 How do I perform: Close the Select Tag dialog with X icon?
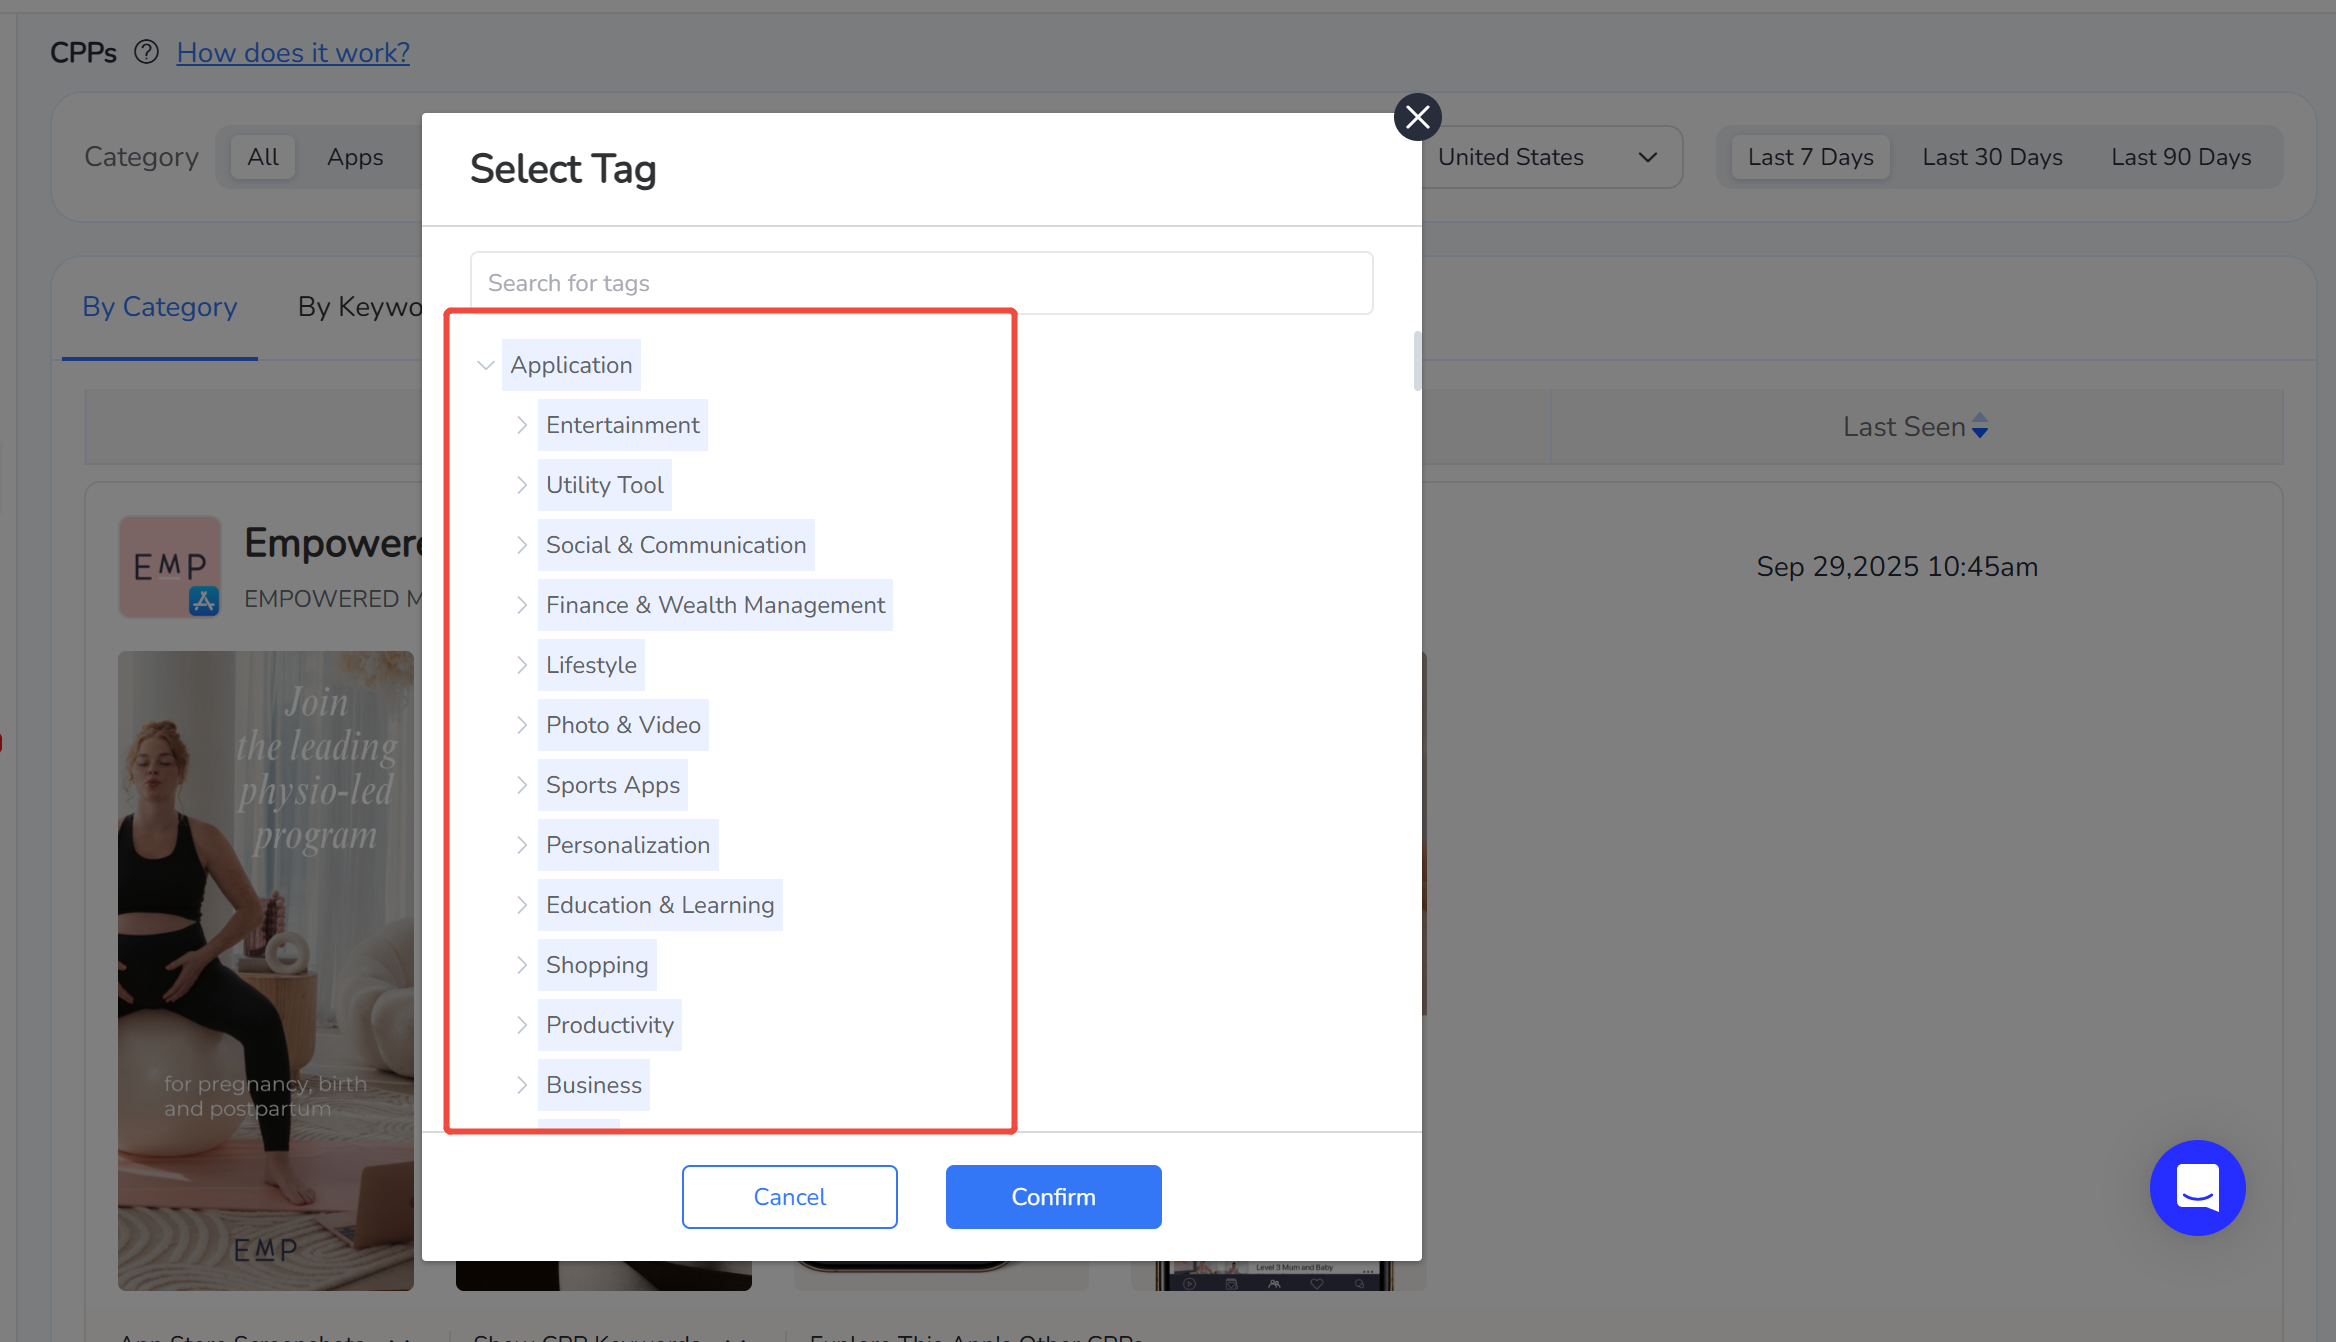point(1417,118)
